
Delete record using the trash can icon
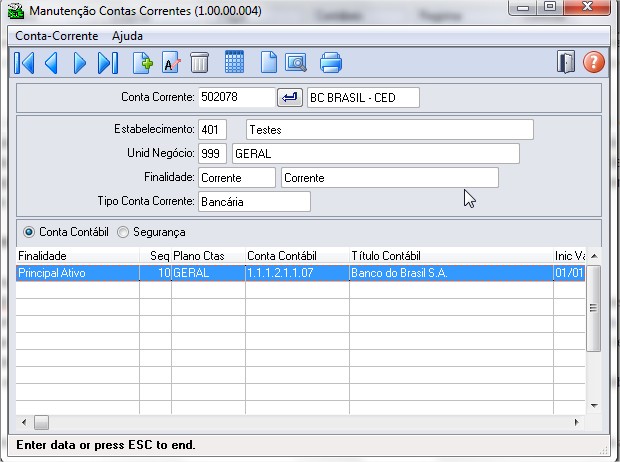pyautogui.click(x=199, y=63)
